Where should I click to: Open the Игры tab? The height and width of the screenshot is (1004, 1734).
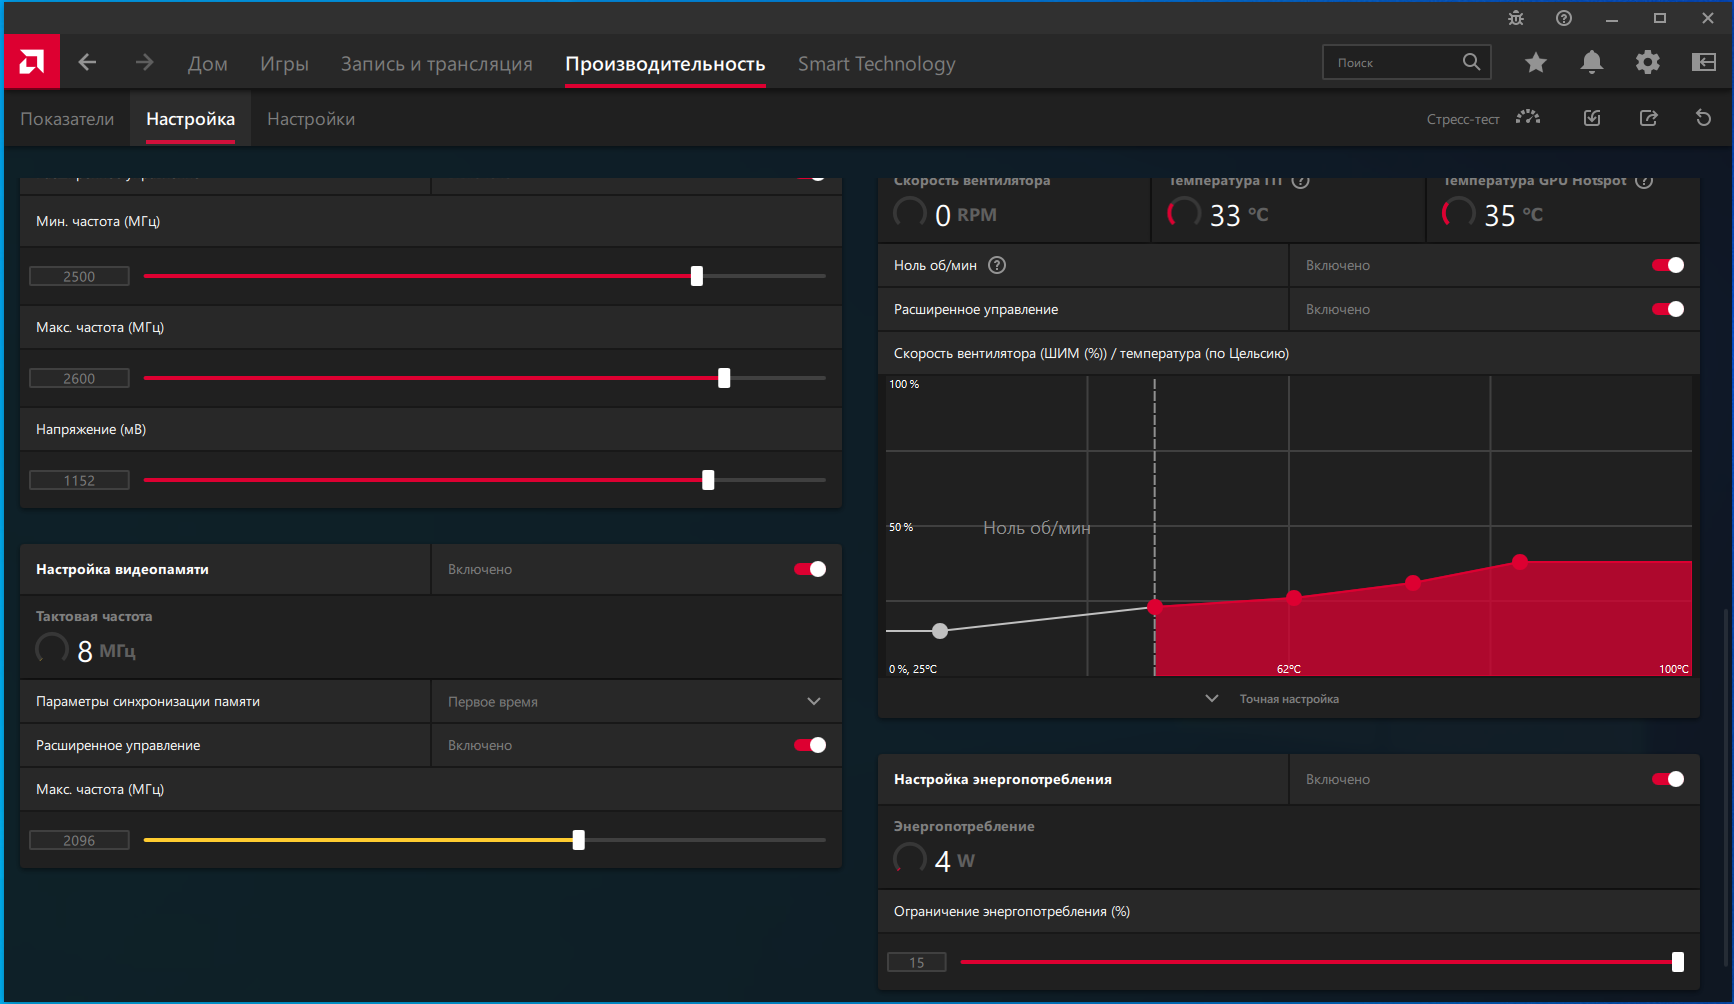click(284, 64)
